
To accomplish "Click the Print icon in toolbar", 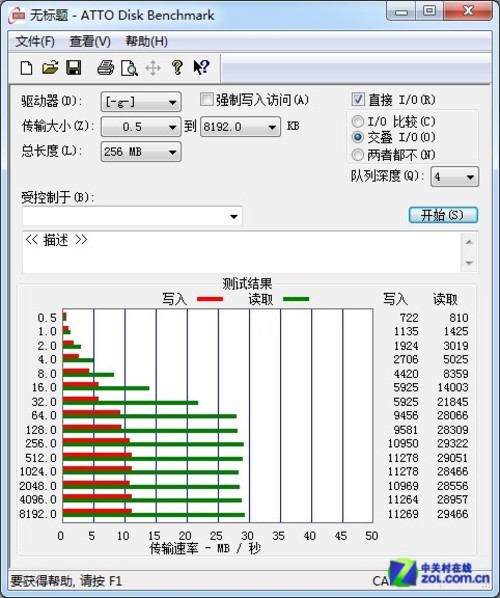I will [x=105, y=68].
